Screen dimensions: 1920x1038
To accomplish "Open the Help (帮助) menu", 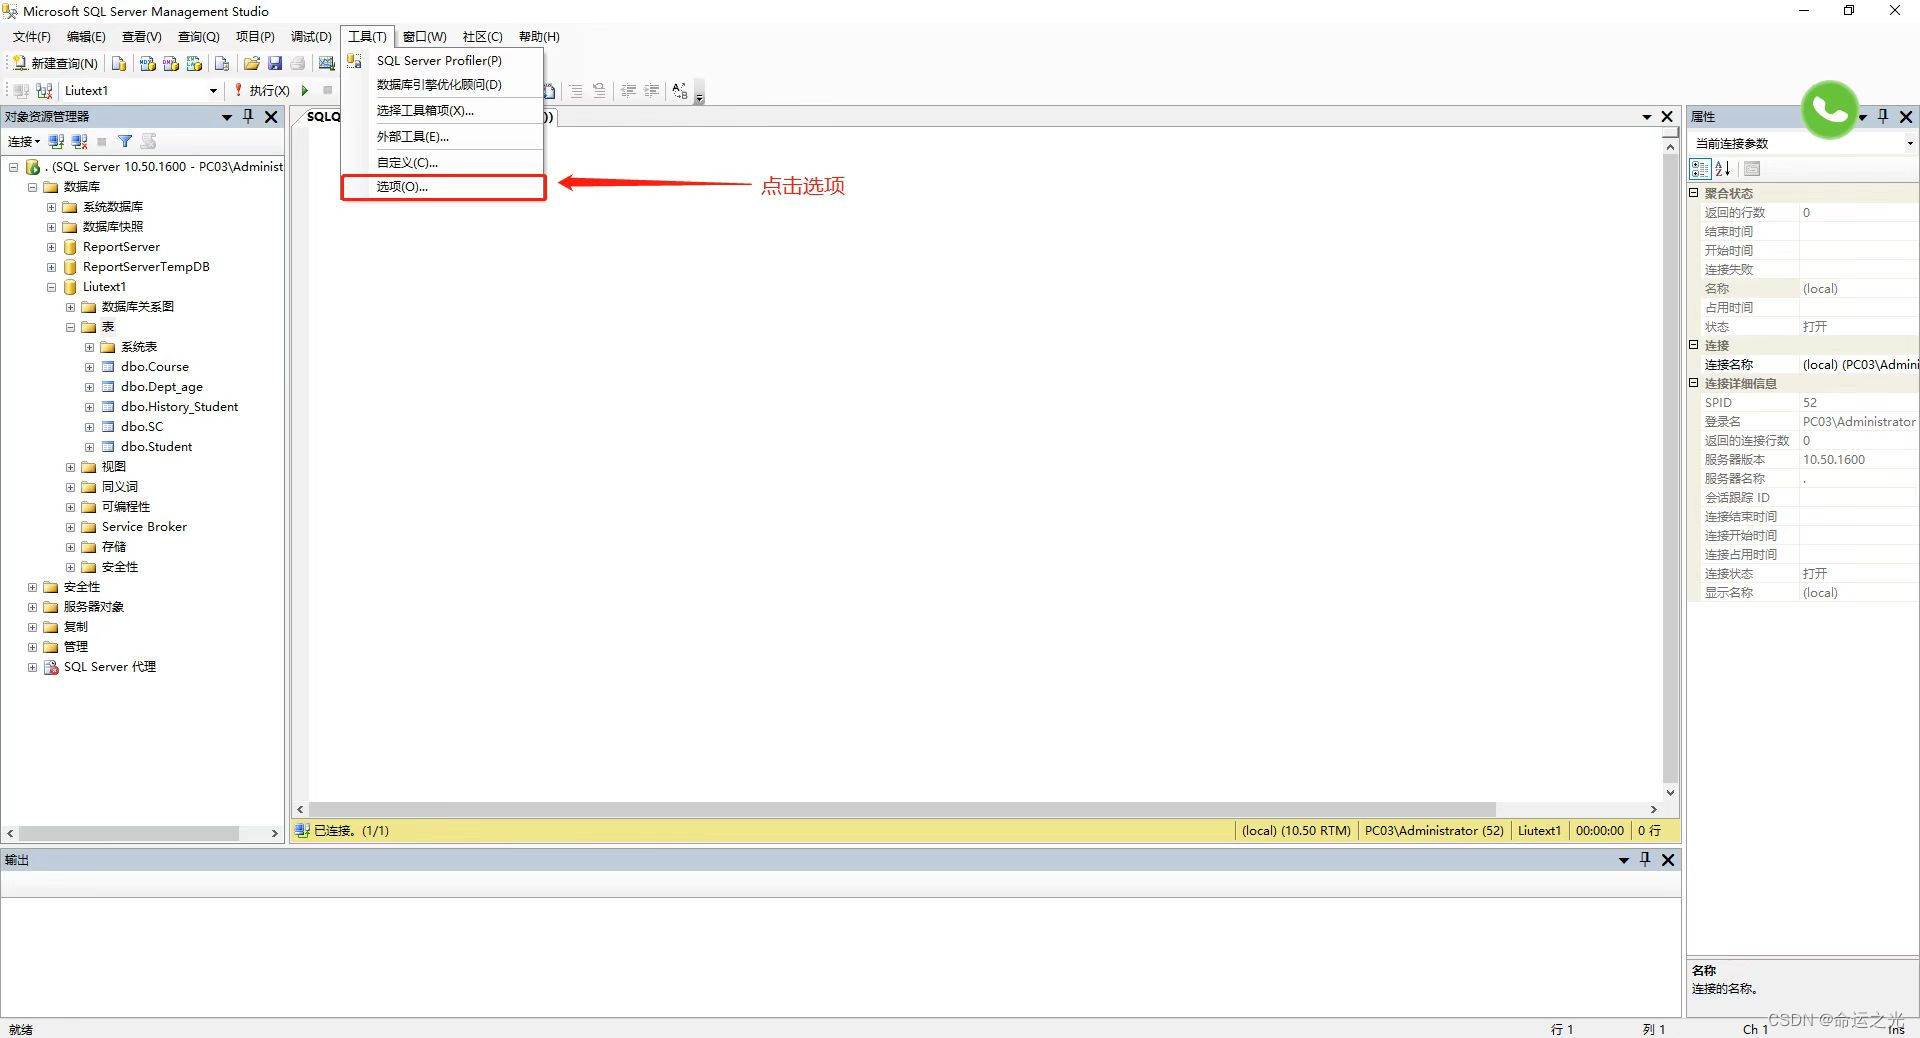I will click(x=539, y=36).
